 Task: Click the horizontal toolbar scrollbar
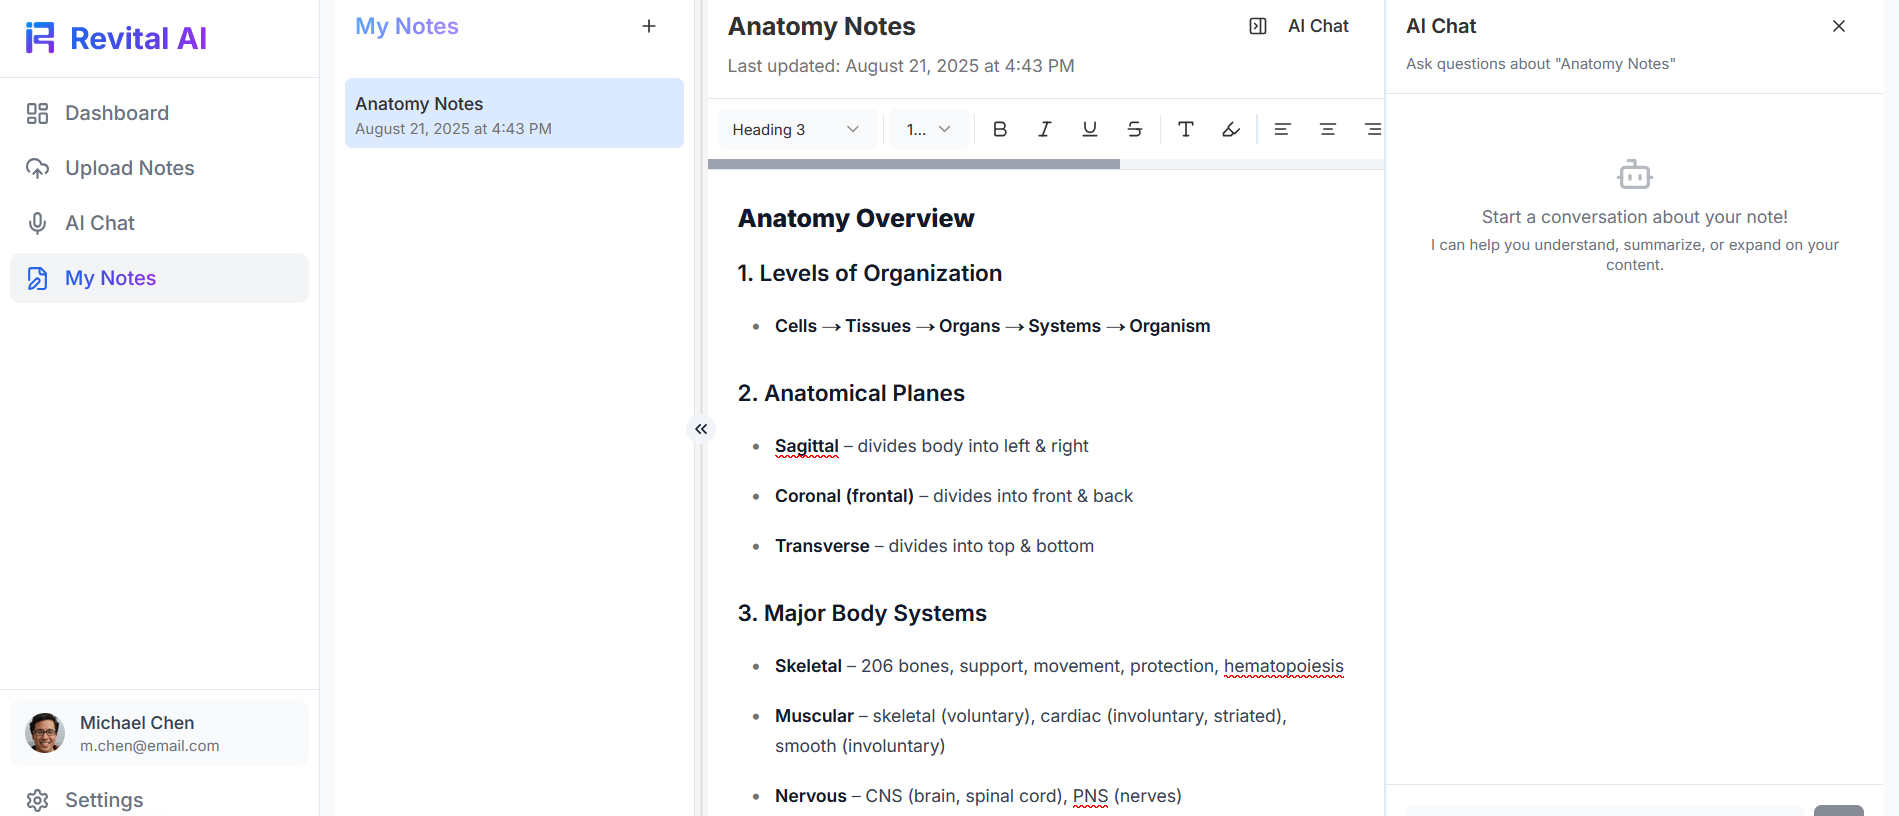[913, 164]
